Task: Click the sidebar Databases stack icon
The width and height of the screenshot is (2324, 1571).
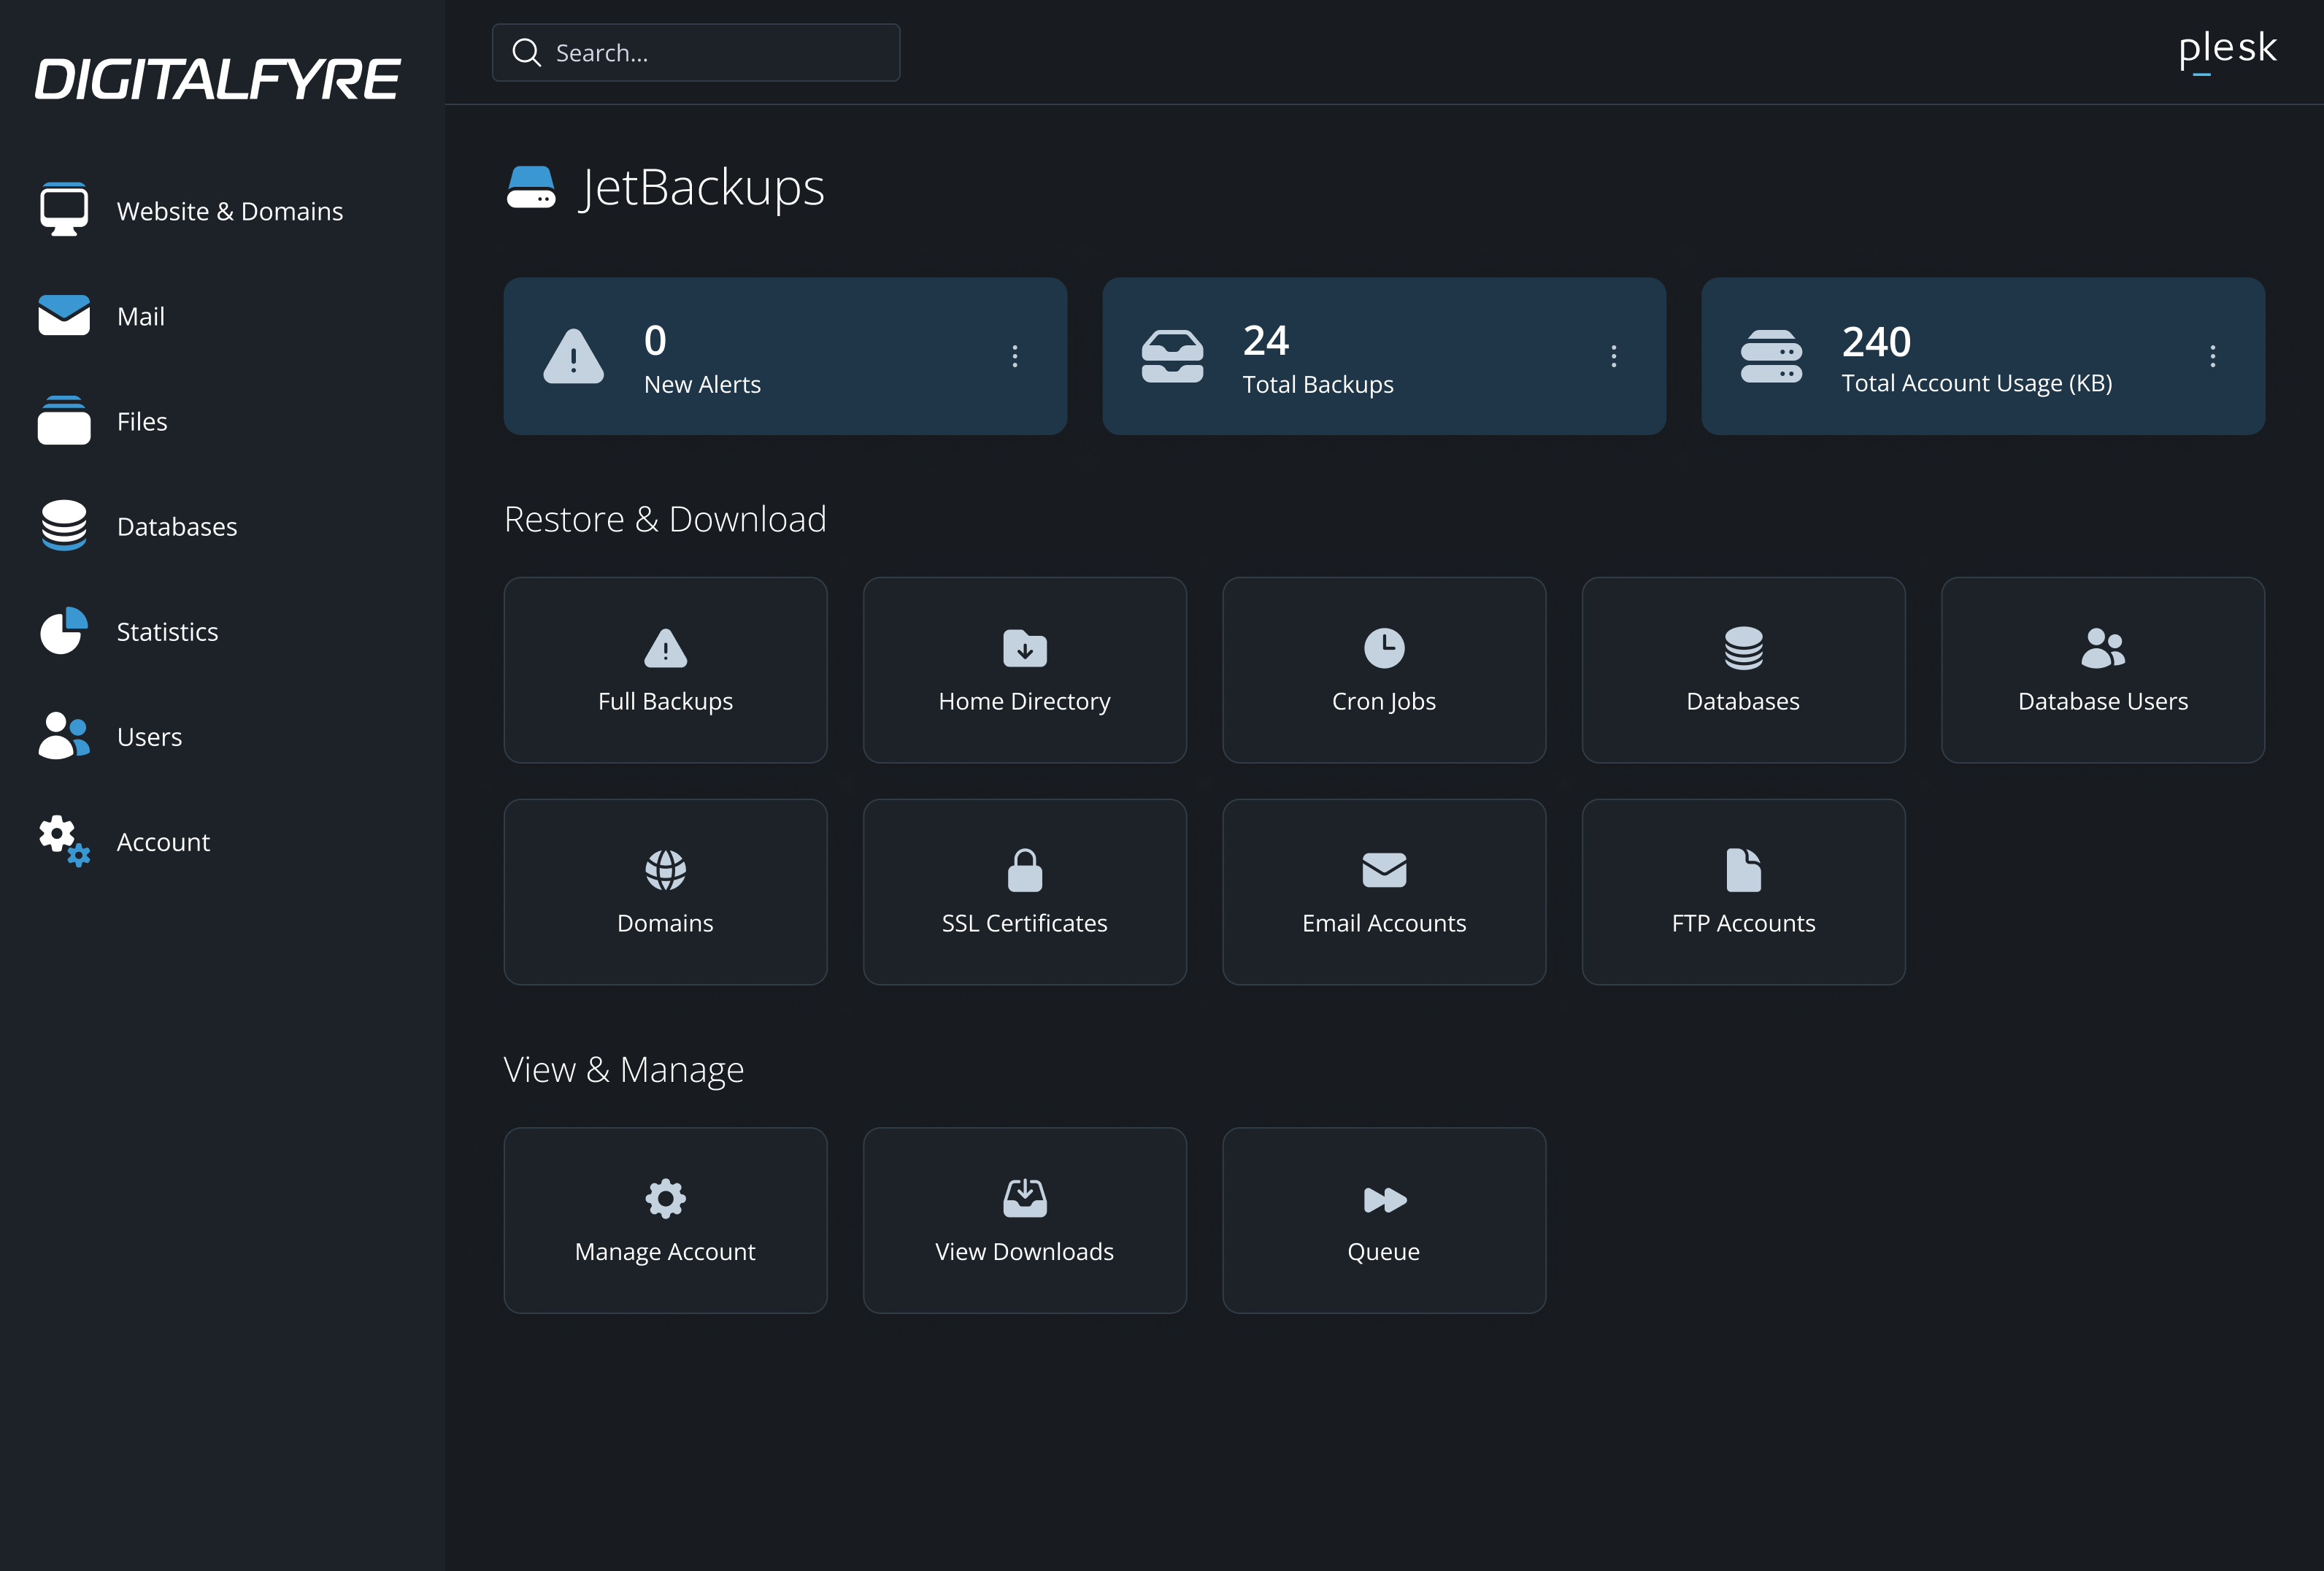Action: pyautogui.click(x=64, y=526)
